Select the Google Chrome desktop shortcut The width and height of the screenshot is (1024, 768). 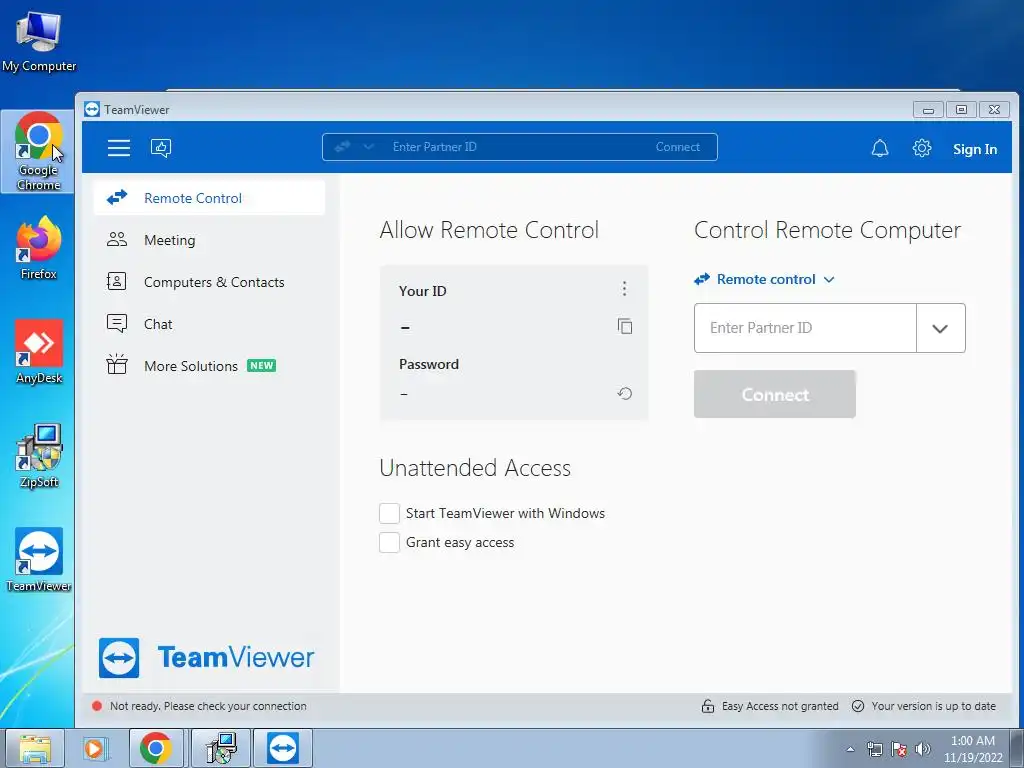(x=39, y=152)
